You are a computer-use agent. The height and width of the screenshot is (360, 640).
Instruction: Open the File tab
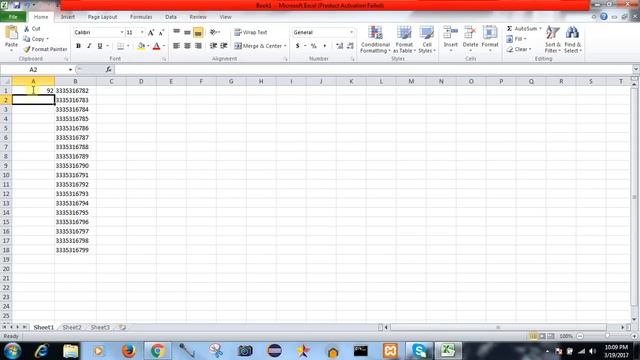click(13, 17)
